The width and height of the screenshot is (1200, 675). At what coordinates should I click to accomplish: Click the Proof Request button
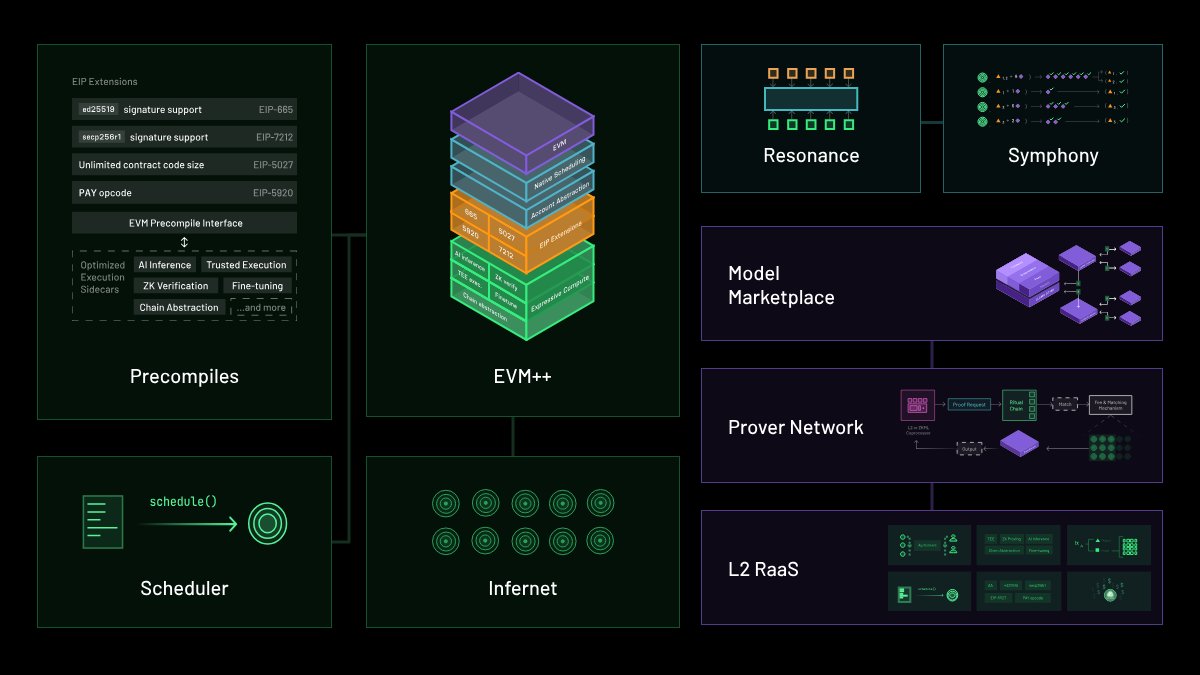pyautogui.click(x=969, y=404)
